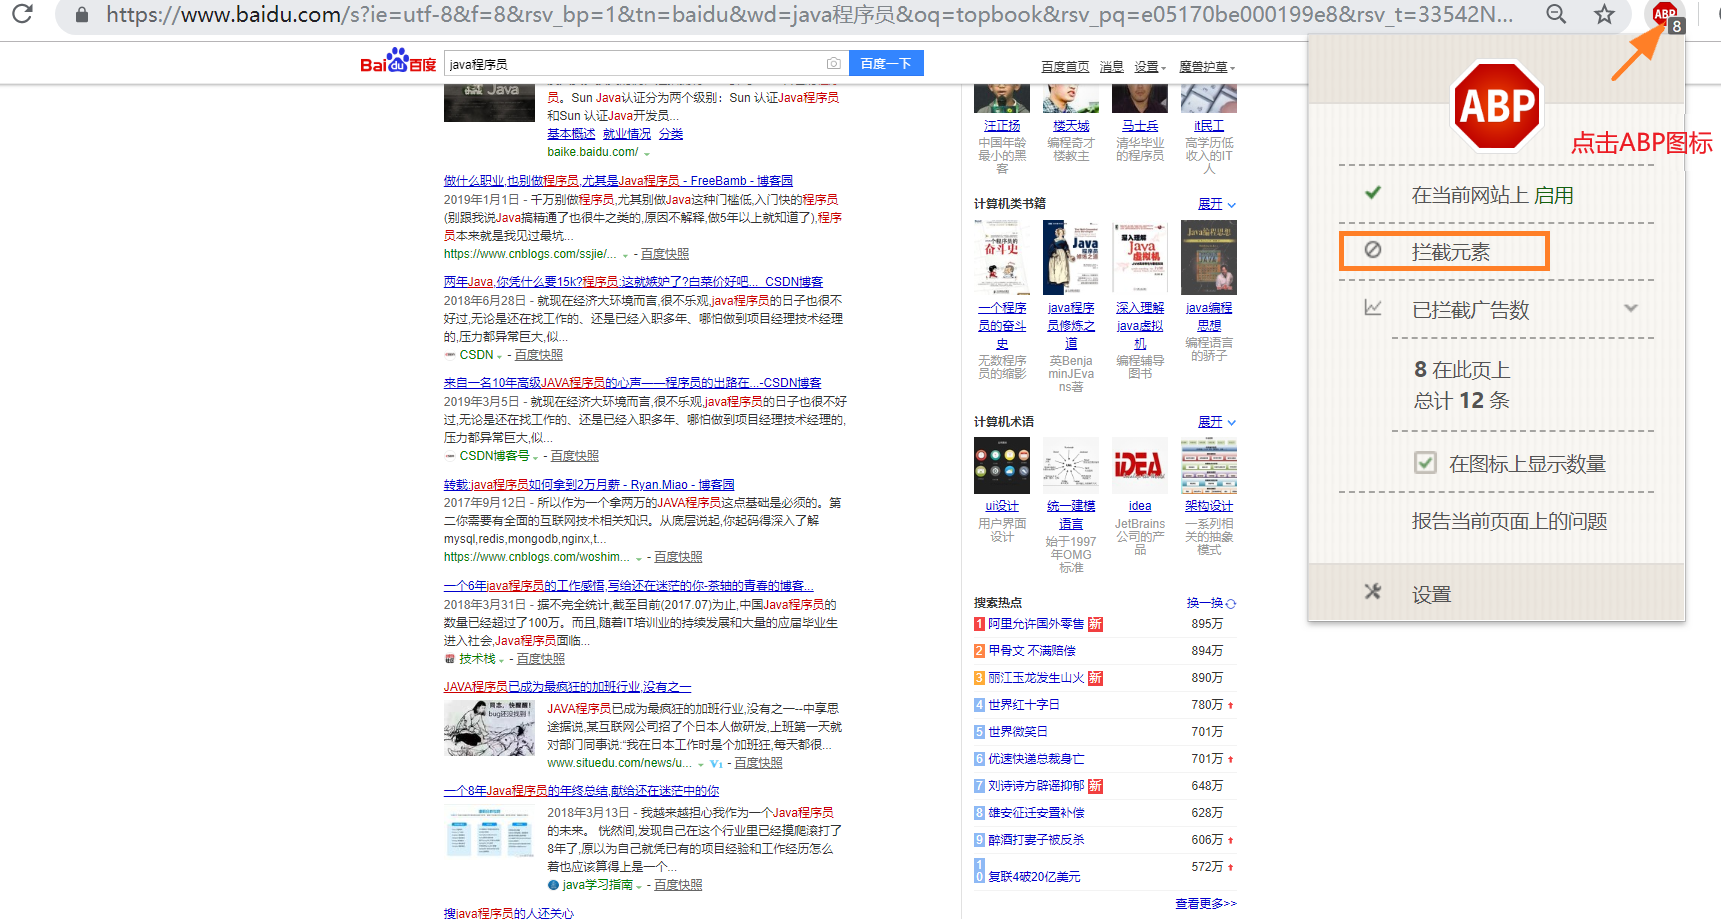The height and width of the screenshot is (919, 1721).
Task: Expand the 已拦截广告数 section chevron
Action: coord(1630,308)
